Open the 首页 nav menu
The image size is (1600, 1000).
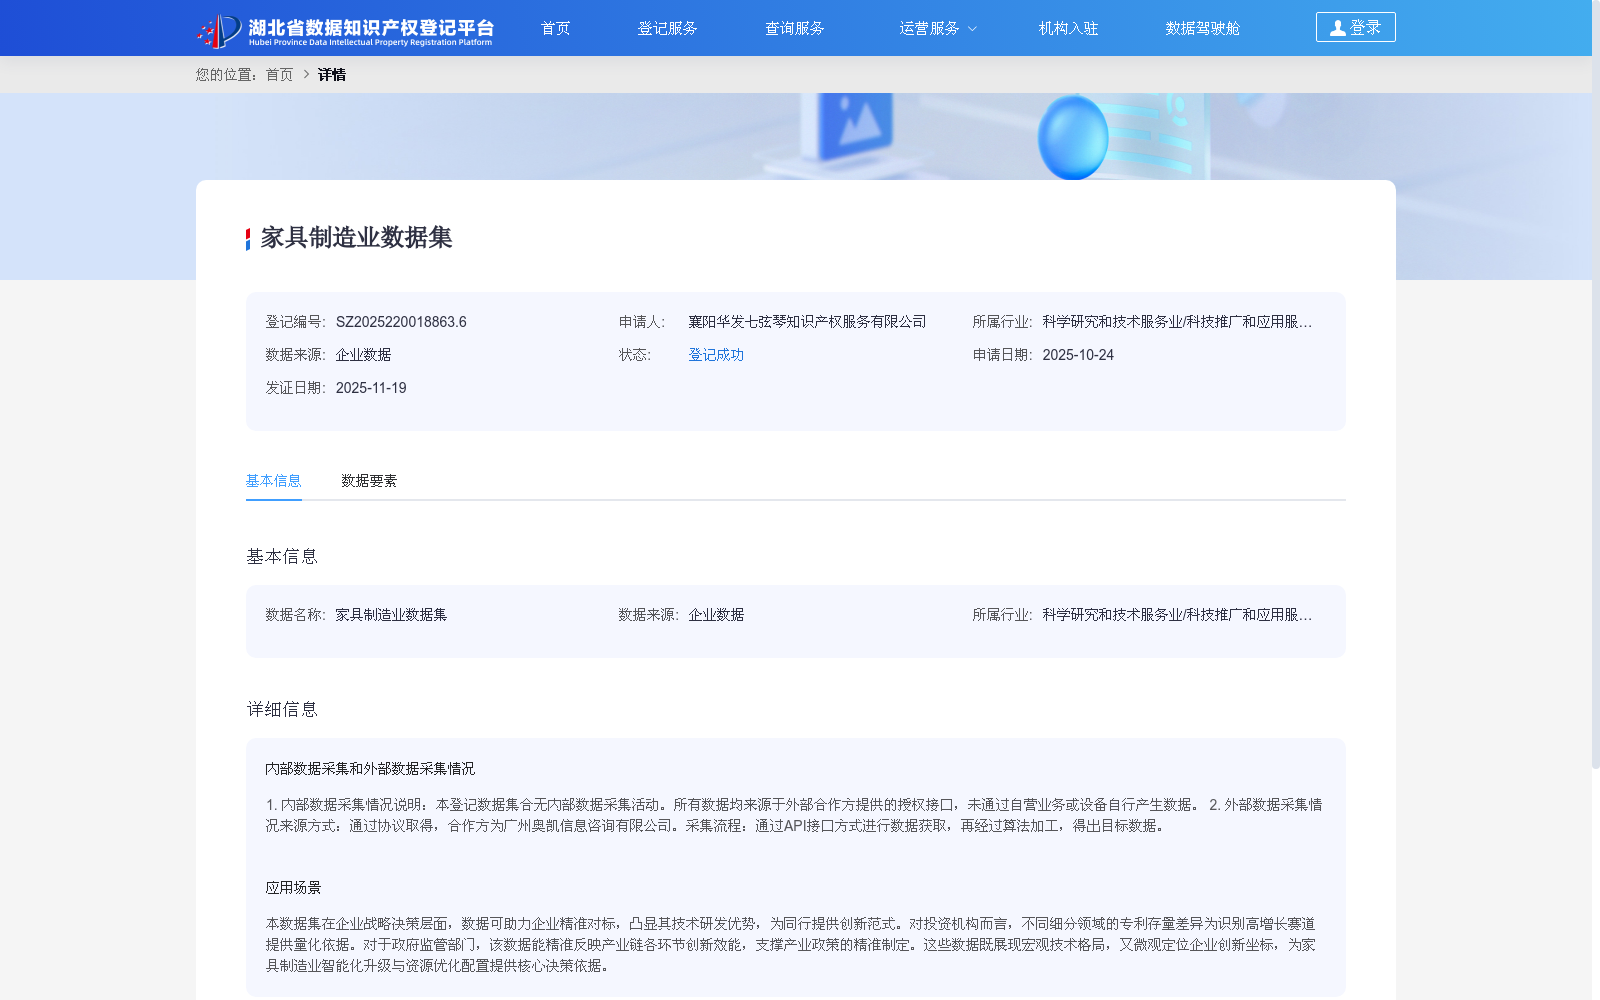click(x=556, y=28)
